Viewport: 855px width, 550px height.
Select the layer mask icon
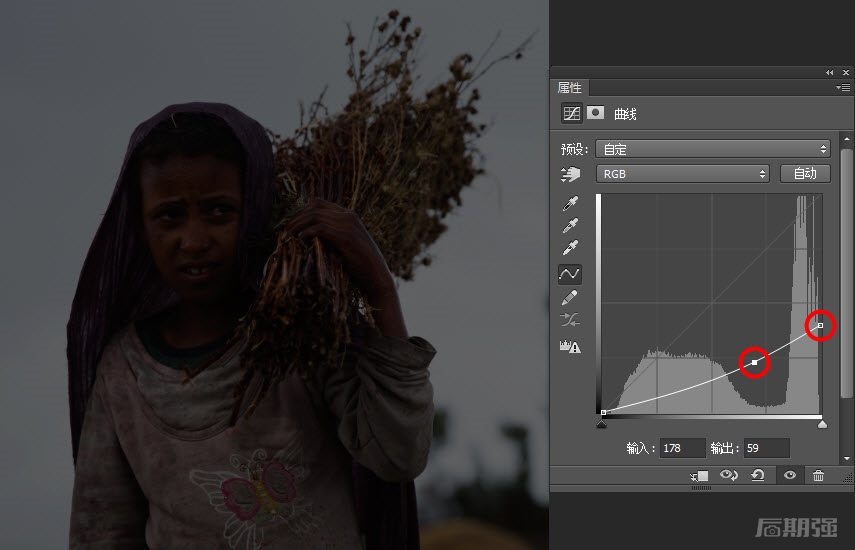tap(595, 113)
